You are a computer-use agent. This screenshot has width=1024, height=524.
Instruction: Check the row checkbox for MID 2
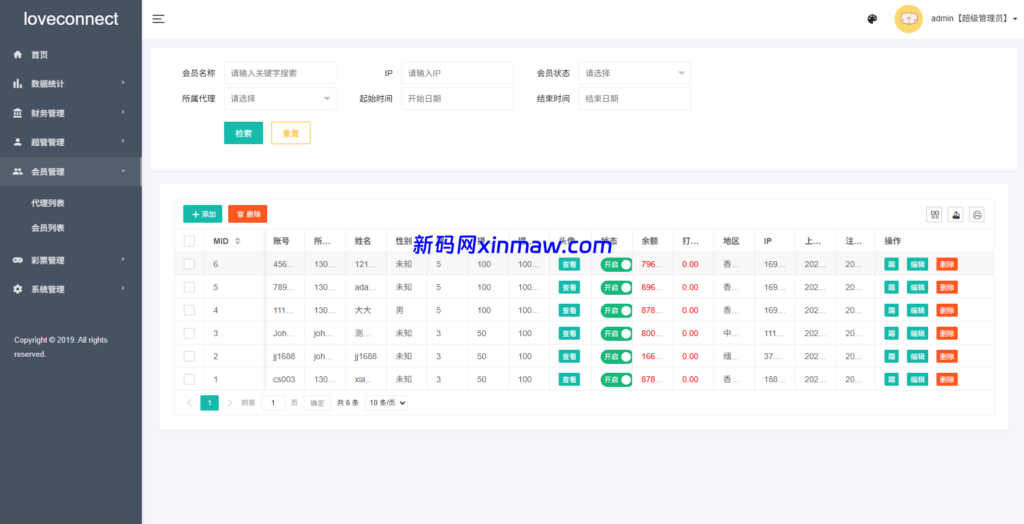(x=189, y=356)
